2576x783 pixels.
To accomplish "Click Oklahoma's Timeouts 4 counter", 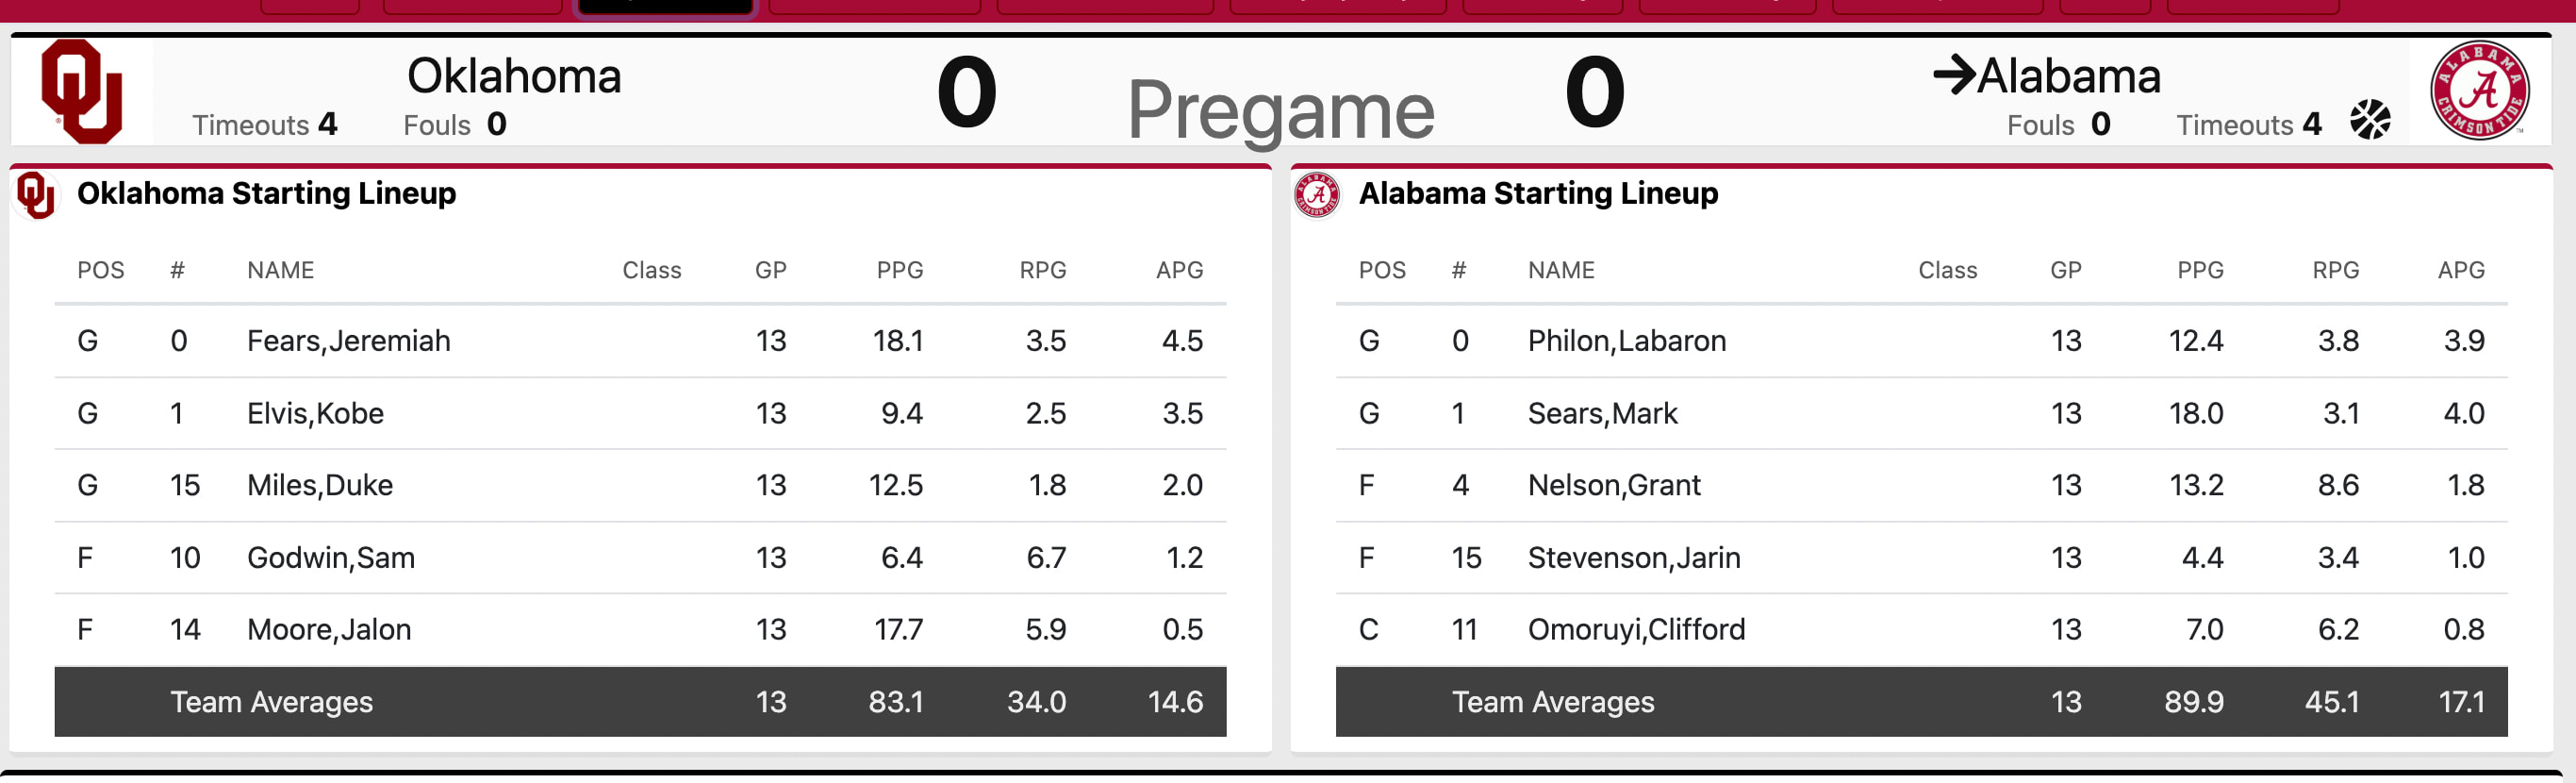I will (264, 125).
